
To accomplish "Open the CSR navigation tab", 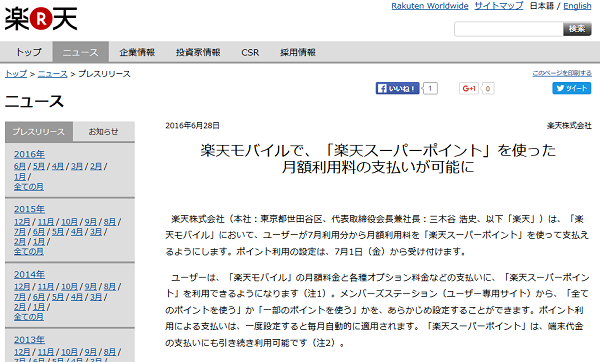I will pos(250,52).
